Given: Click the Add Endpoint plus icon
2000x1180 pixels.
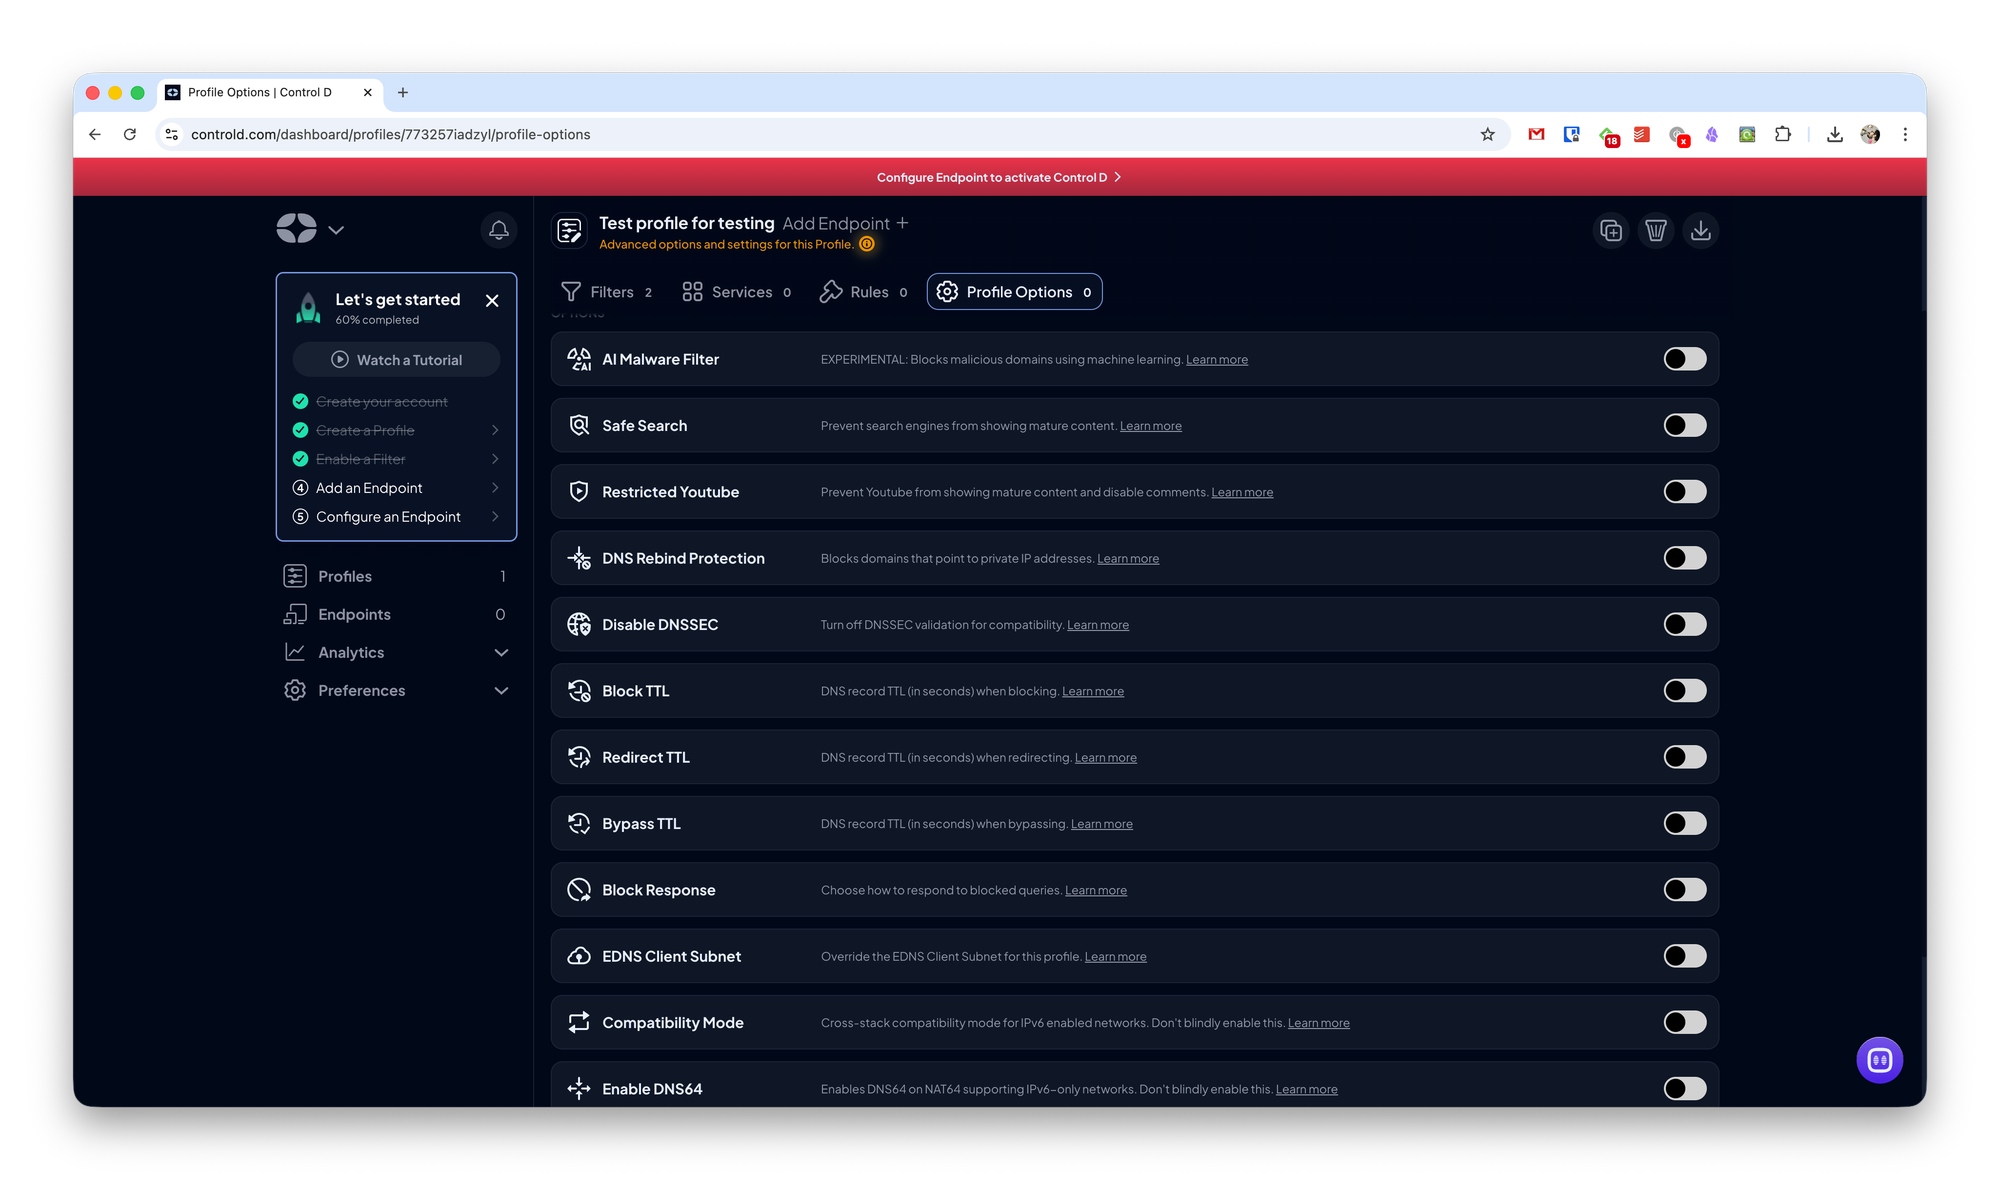Looking at the screenshot, I should click(x=902, y=223).
